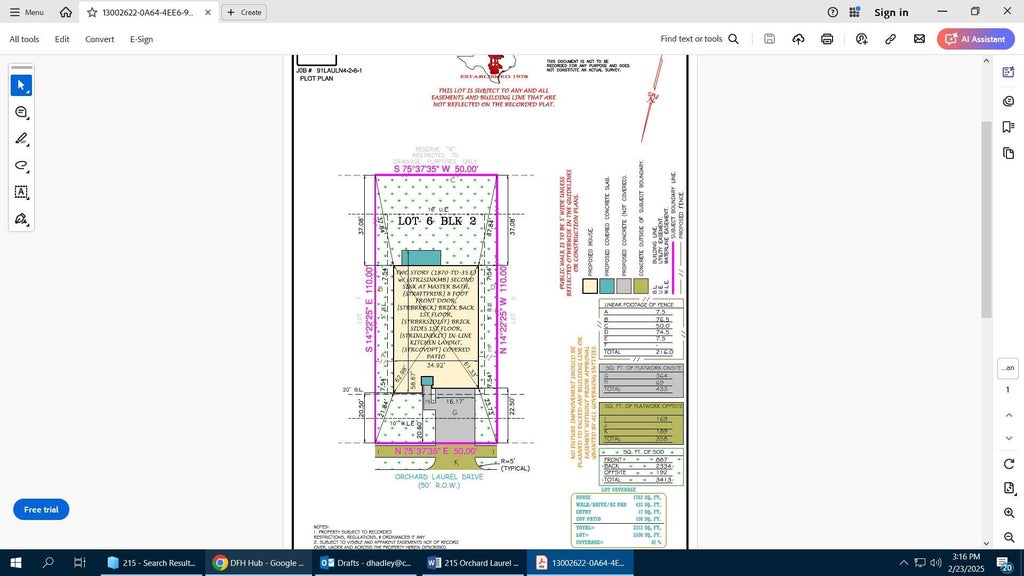This screenshot has width=1024, height=576.
Task: Rotate the page view clockwise
Action: coord(1009,464)
